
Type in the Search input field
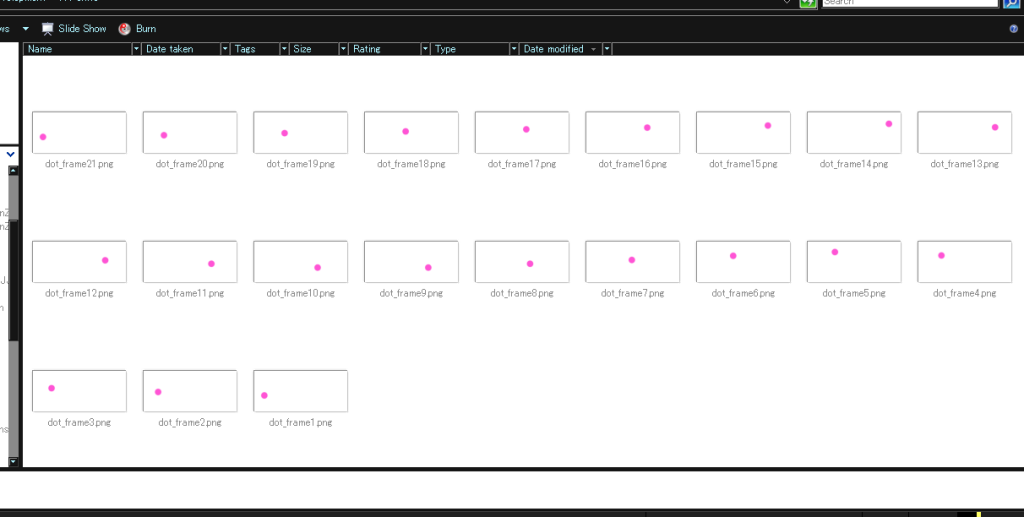point(908,3)
